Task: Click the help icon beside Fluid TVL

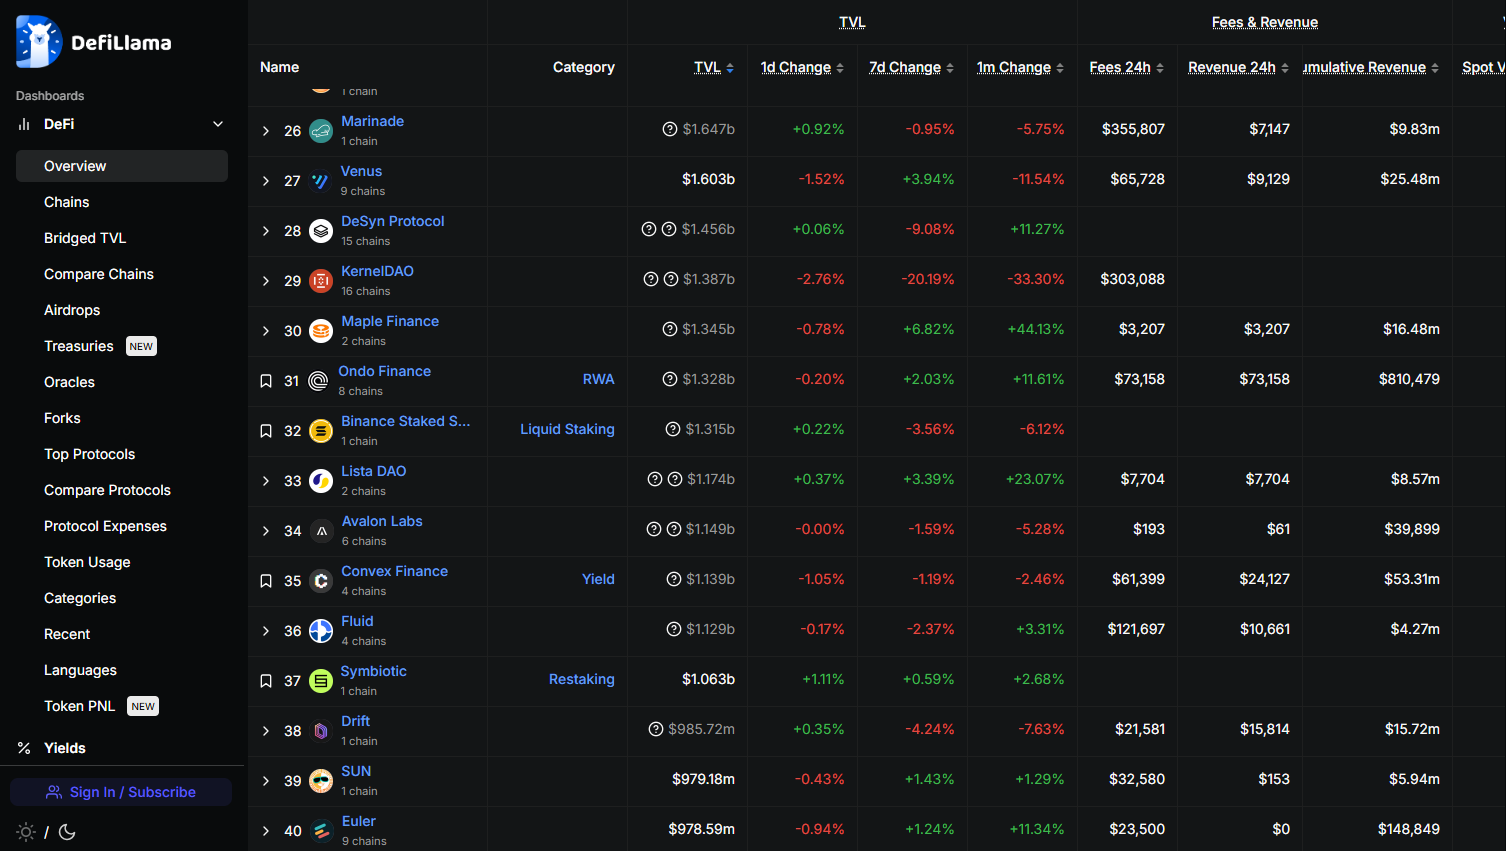Action: pos(674,629)
